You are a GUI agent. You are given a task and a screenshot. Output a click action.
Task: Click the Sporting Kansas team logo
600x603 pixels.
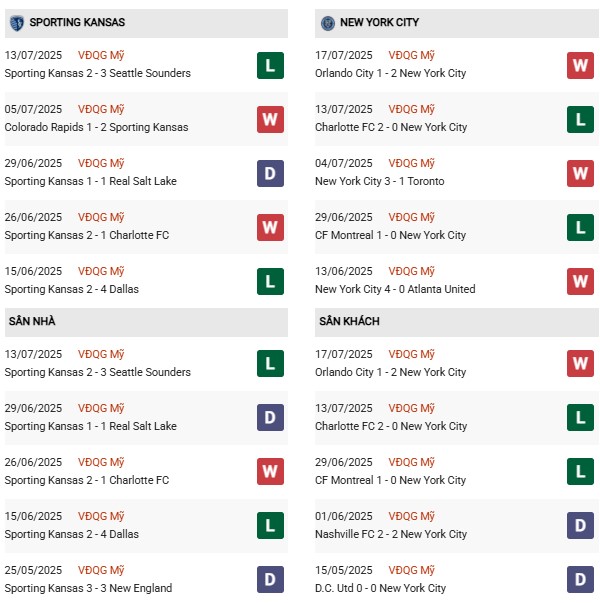(x=16, y=22)
